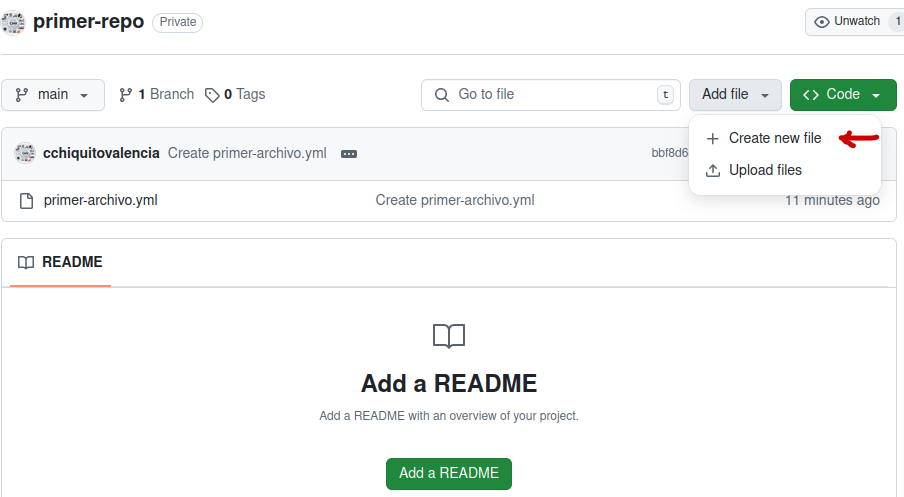View the 0 Tags link

click(235, 95)
